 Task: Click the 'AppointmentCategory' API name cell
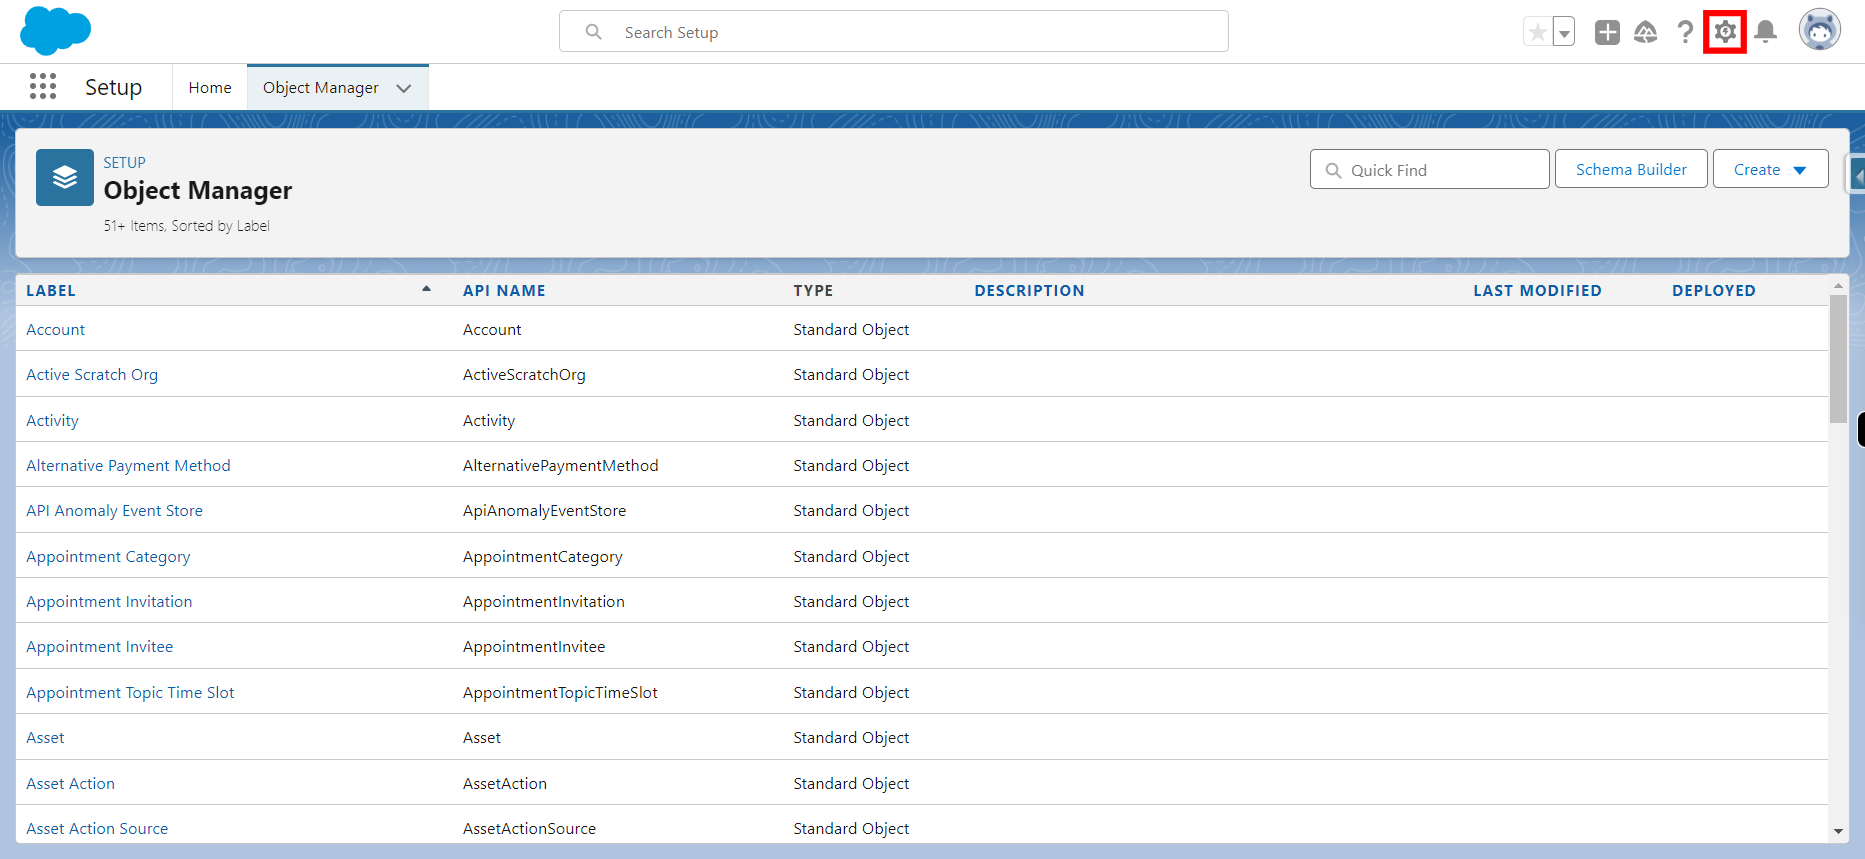(542, 556)
